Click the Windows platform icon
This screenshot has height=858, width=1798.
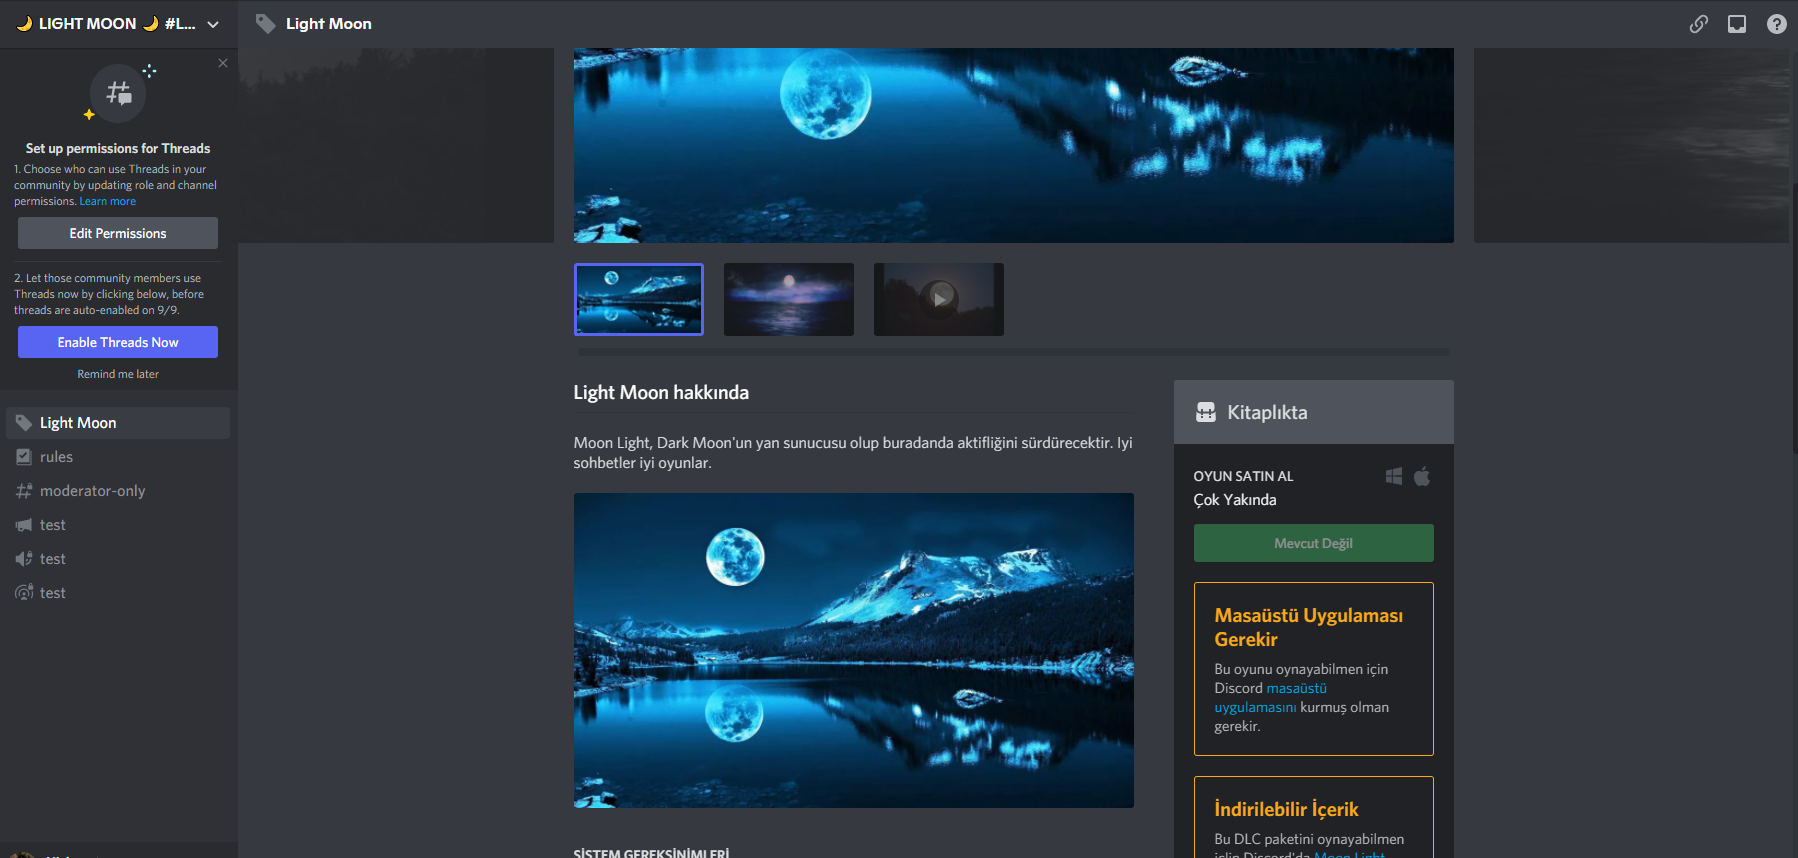[1394, 476]
